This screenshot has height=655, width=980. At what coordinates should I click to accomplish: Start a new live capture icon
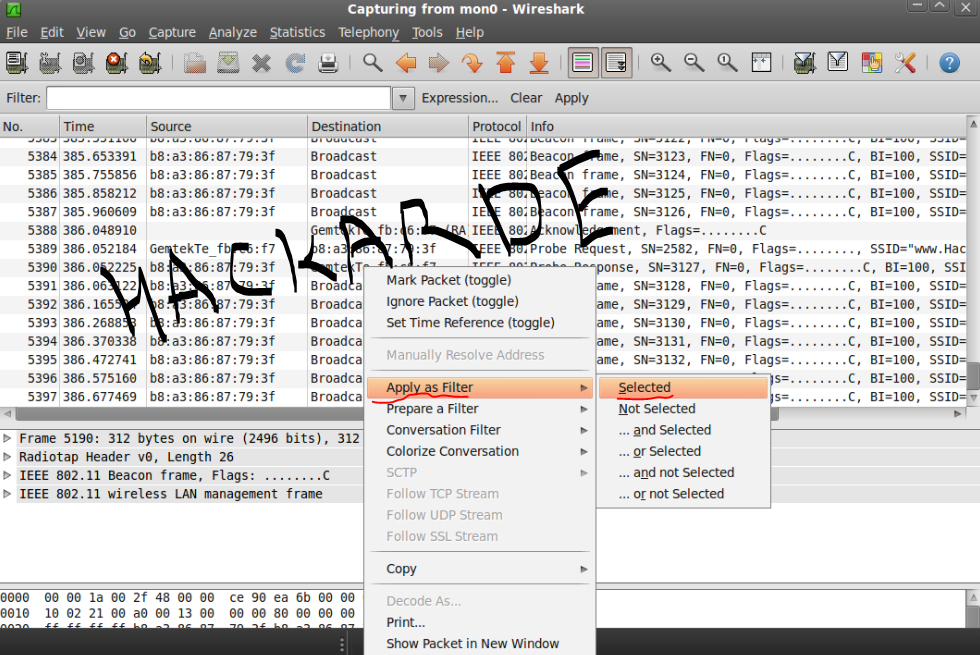coord(83,62)
